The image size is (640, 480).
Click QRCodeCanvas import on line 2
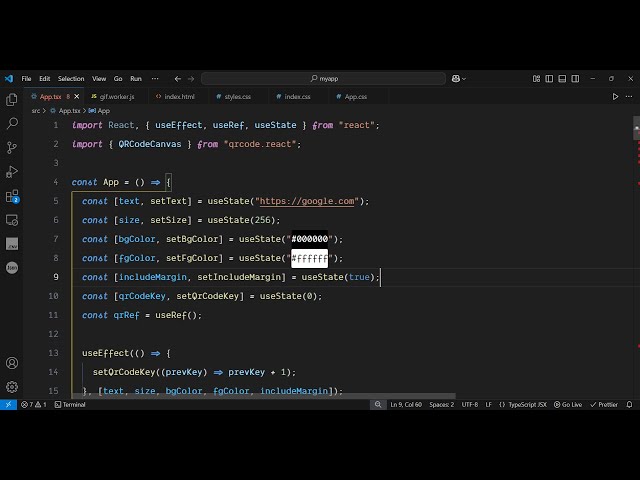point(150,144)
